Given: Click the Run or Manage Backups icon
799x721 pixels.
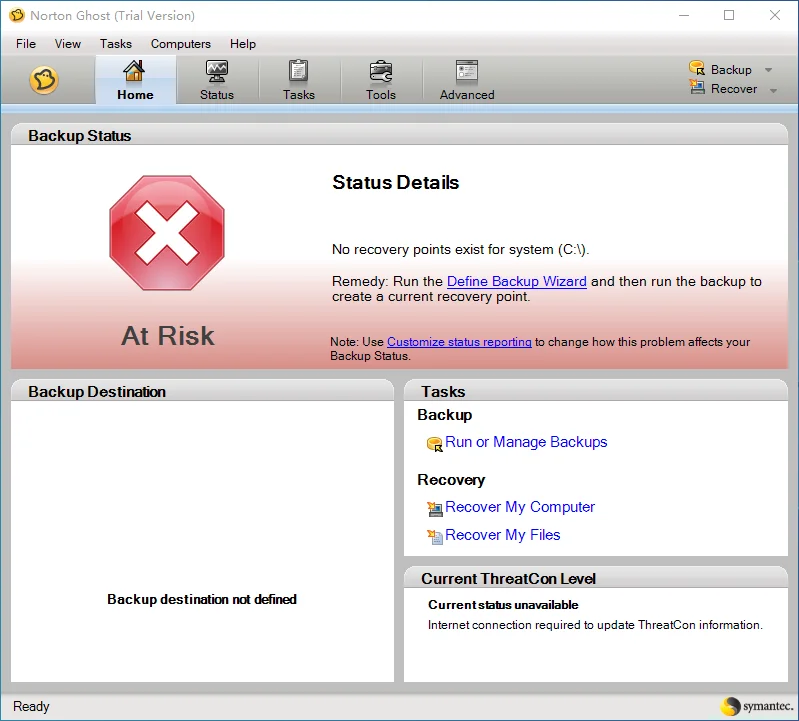Looking at the screenshot, I should [435, 444].
